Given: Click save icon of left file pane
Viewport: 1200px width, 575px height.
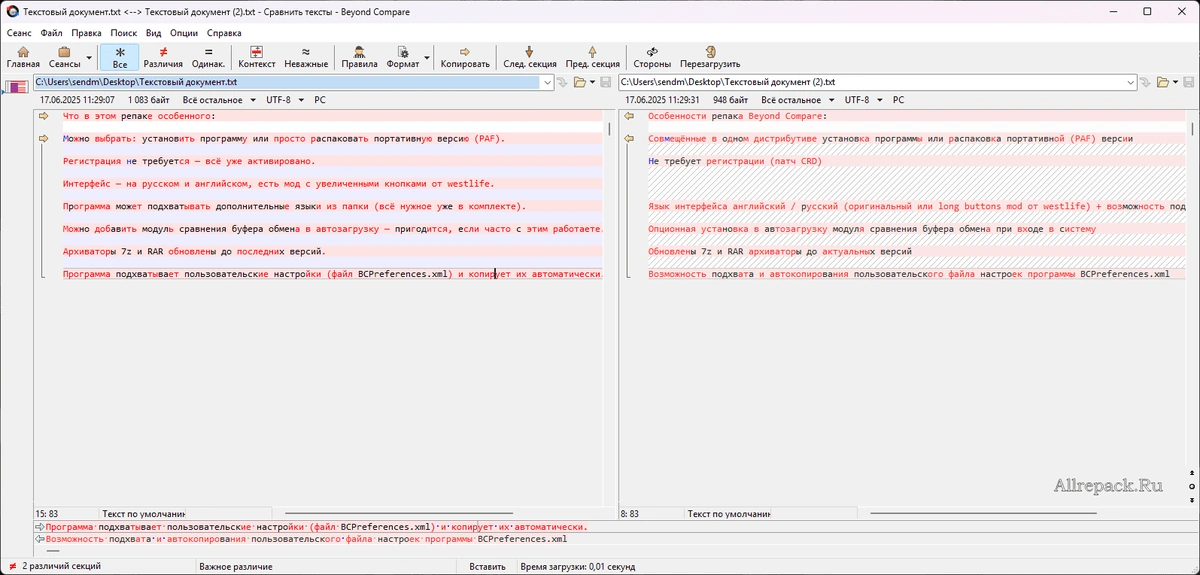Looking at the screenshot, I should pos(605,82).
